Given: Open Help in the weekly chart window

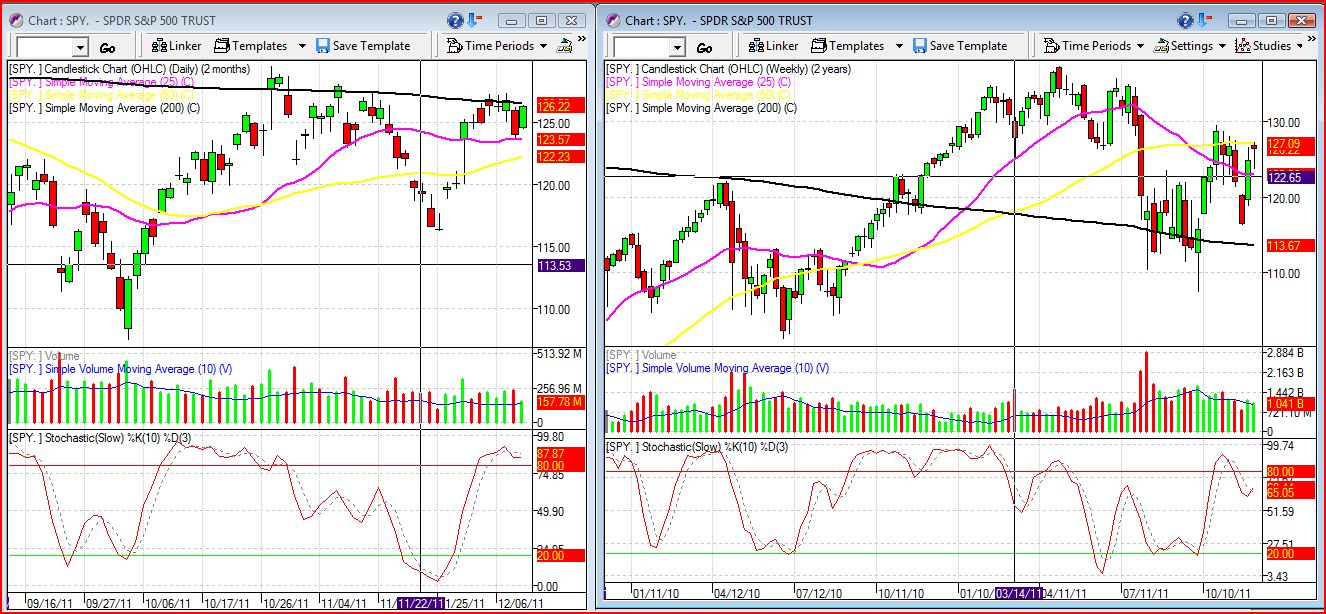Looking at the screenshot, I should tap(1185, 20).
